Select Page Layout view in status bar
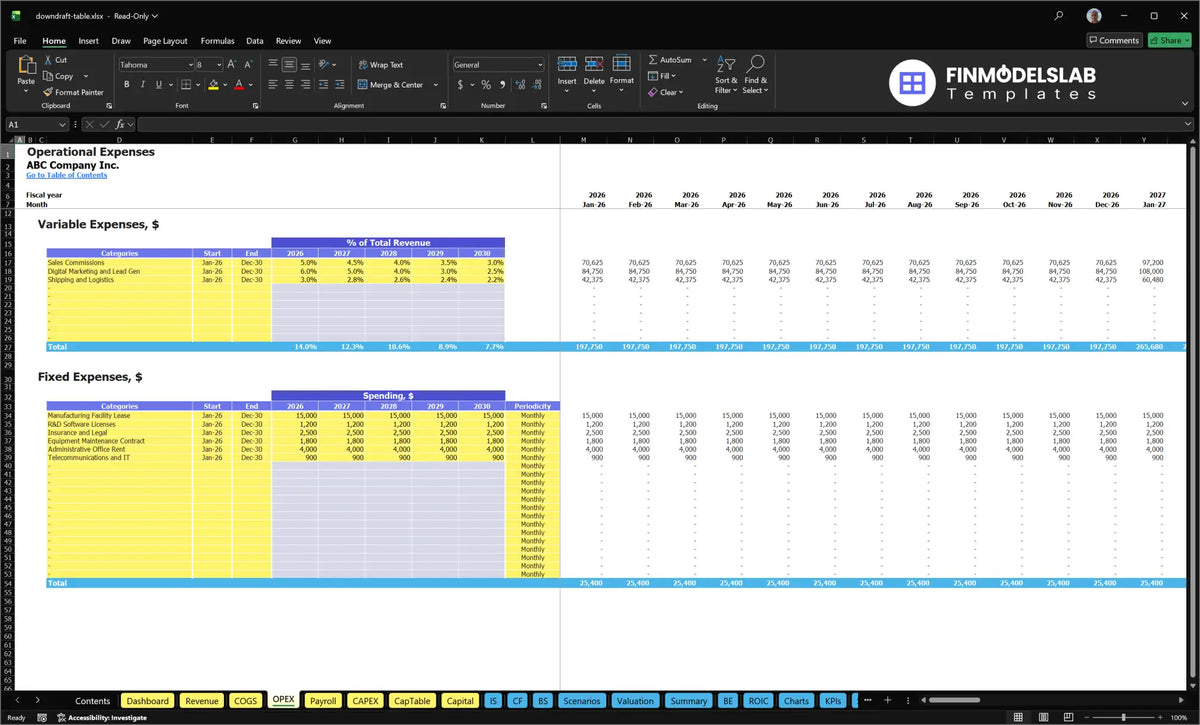This screenshot has width=1200, height=725. pos(1044,717)
